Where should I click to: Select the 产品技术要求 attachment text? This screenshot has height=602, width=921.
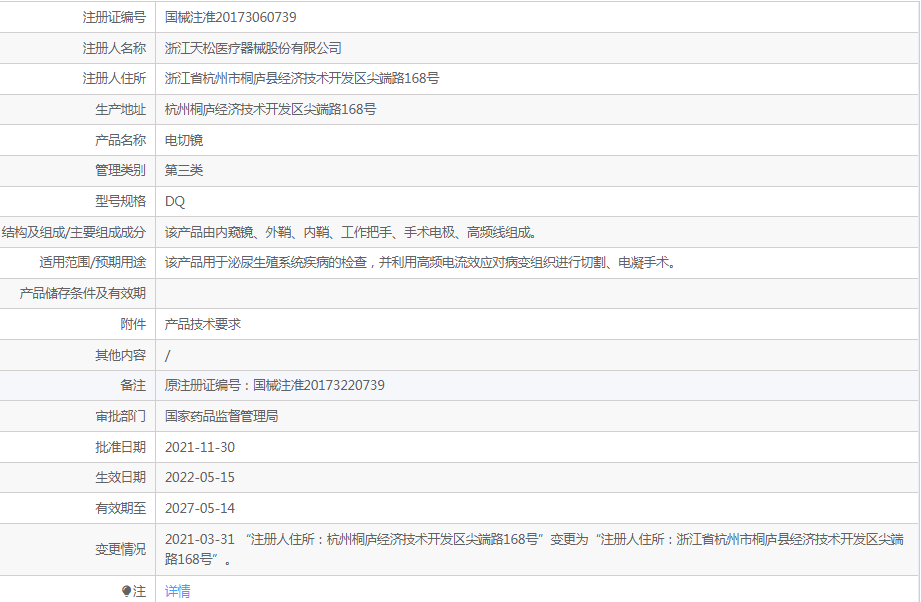(203, 324)
